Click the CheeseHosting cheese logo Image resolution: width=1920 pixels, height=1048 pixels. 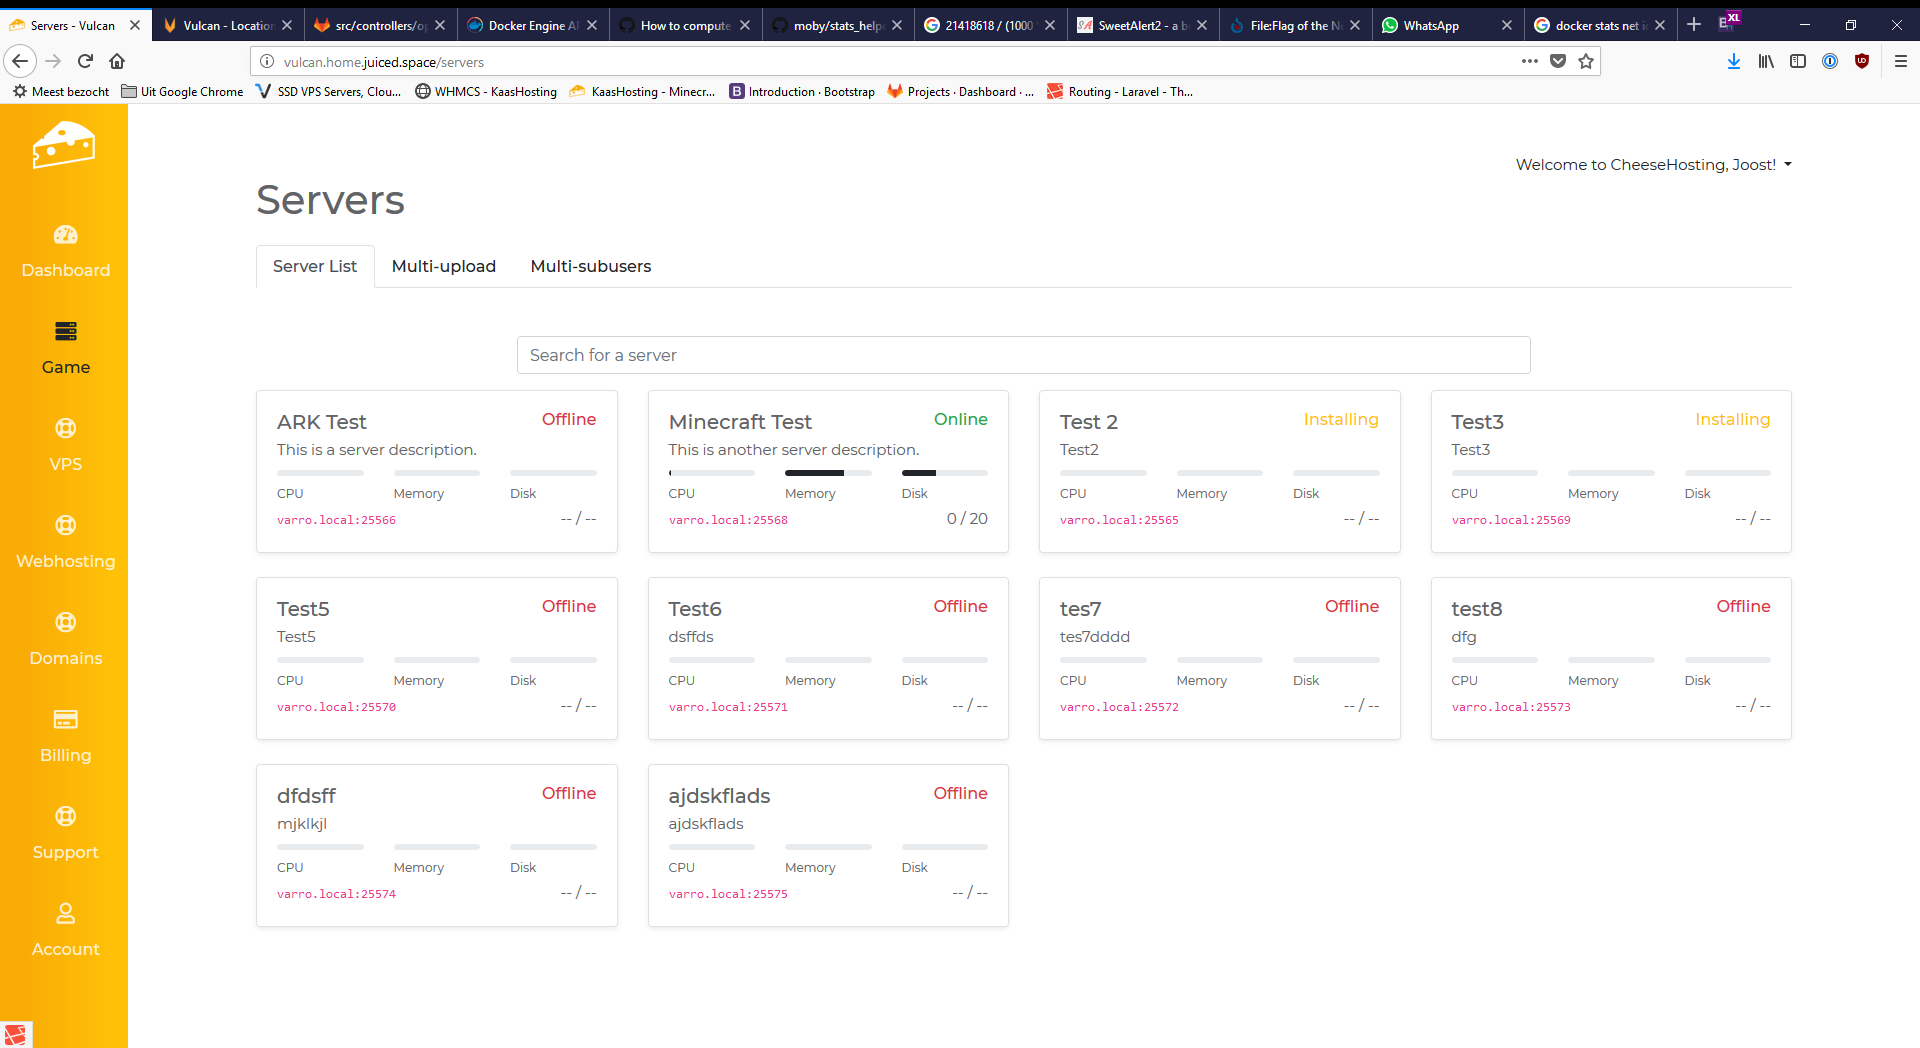[64, 146]
